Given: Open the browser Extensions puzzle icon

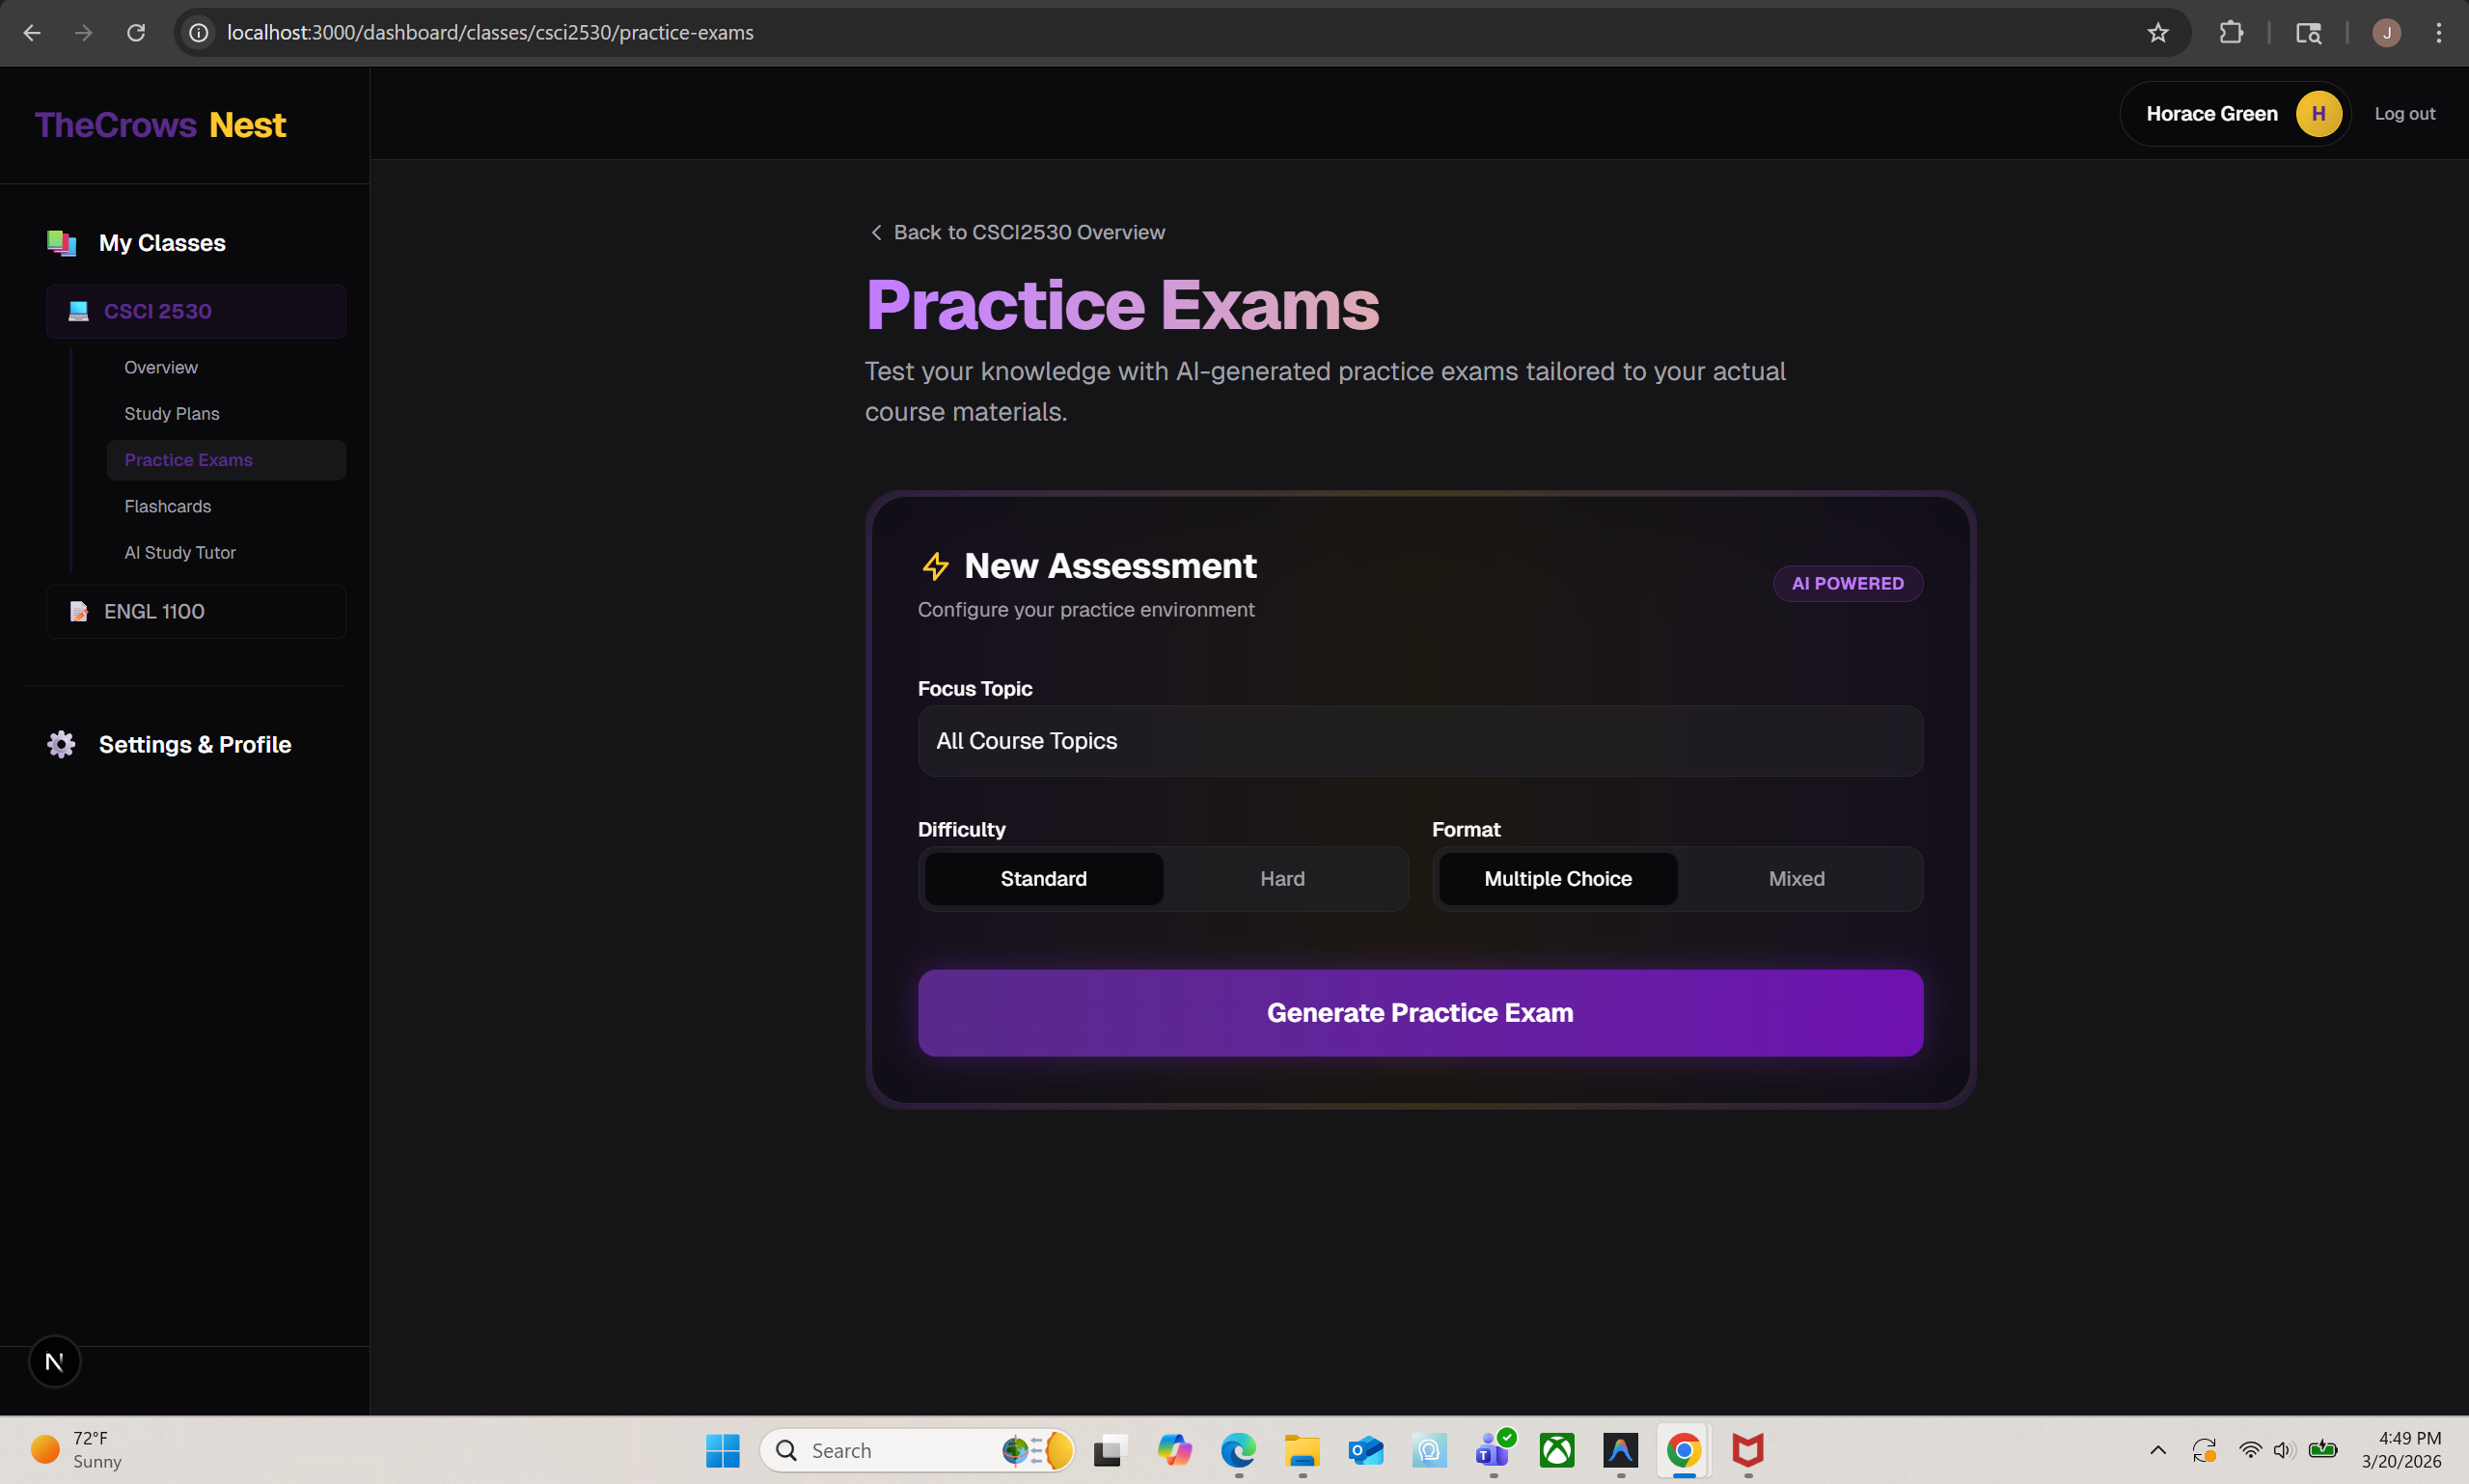Looking at the screenshot, I should 2230,33.
